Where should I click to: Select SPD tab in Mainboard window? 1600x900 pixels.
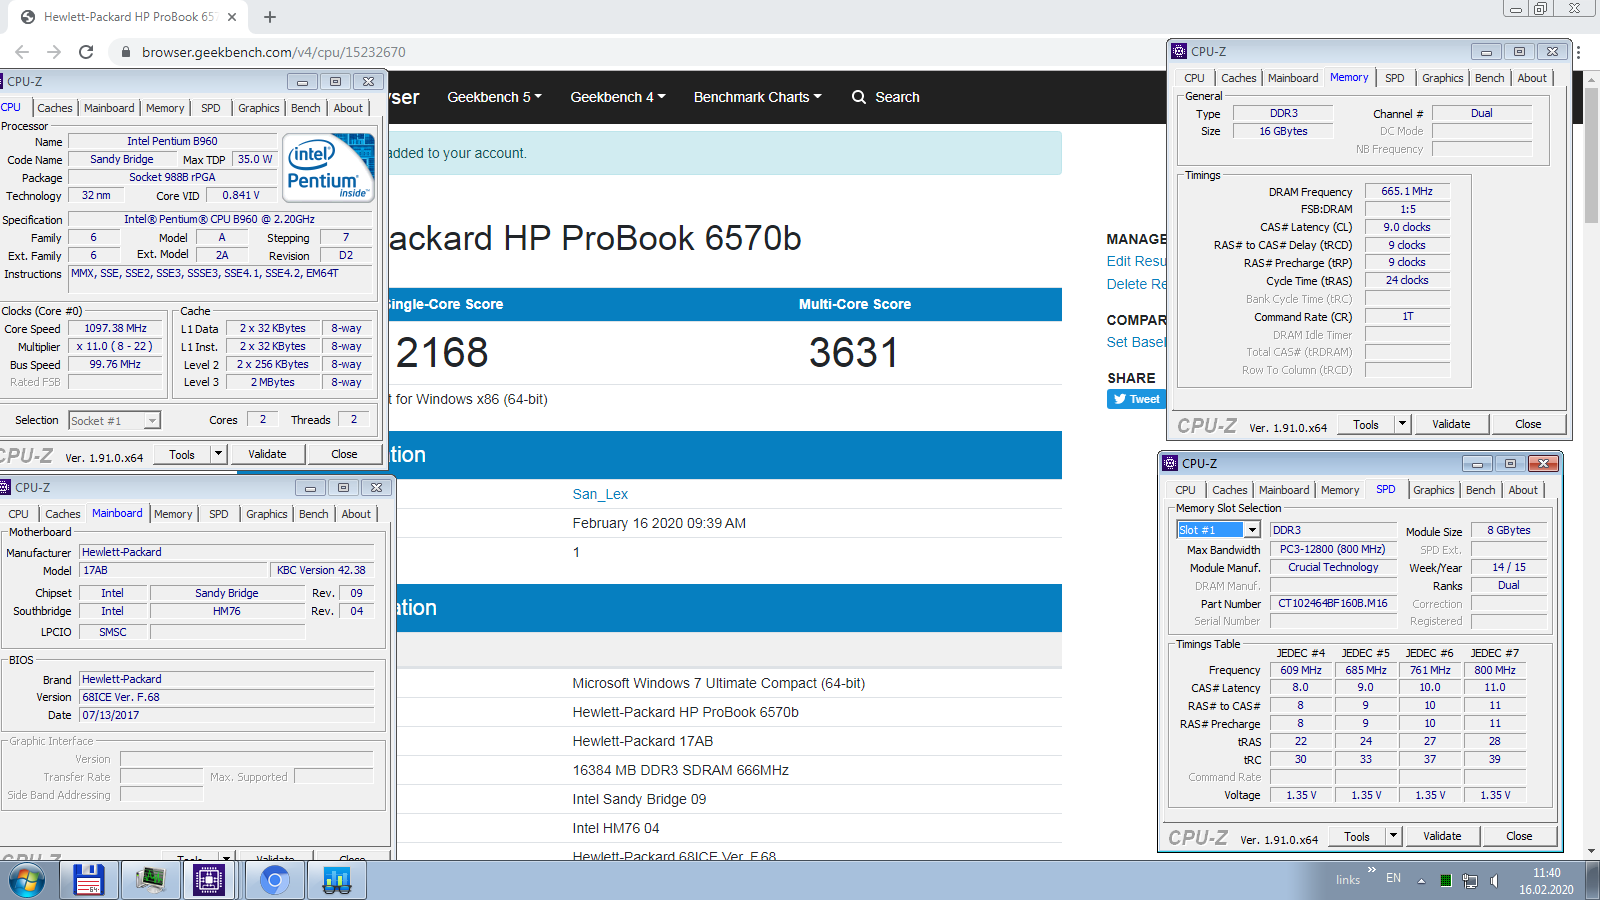click(x=219, y=514)
